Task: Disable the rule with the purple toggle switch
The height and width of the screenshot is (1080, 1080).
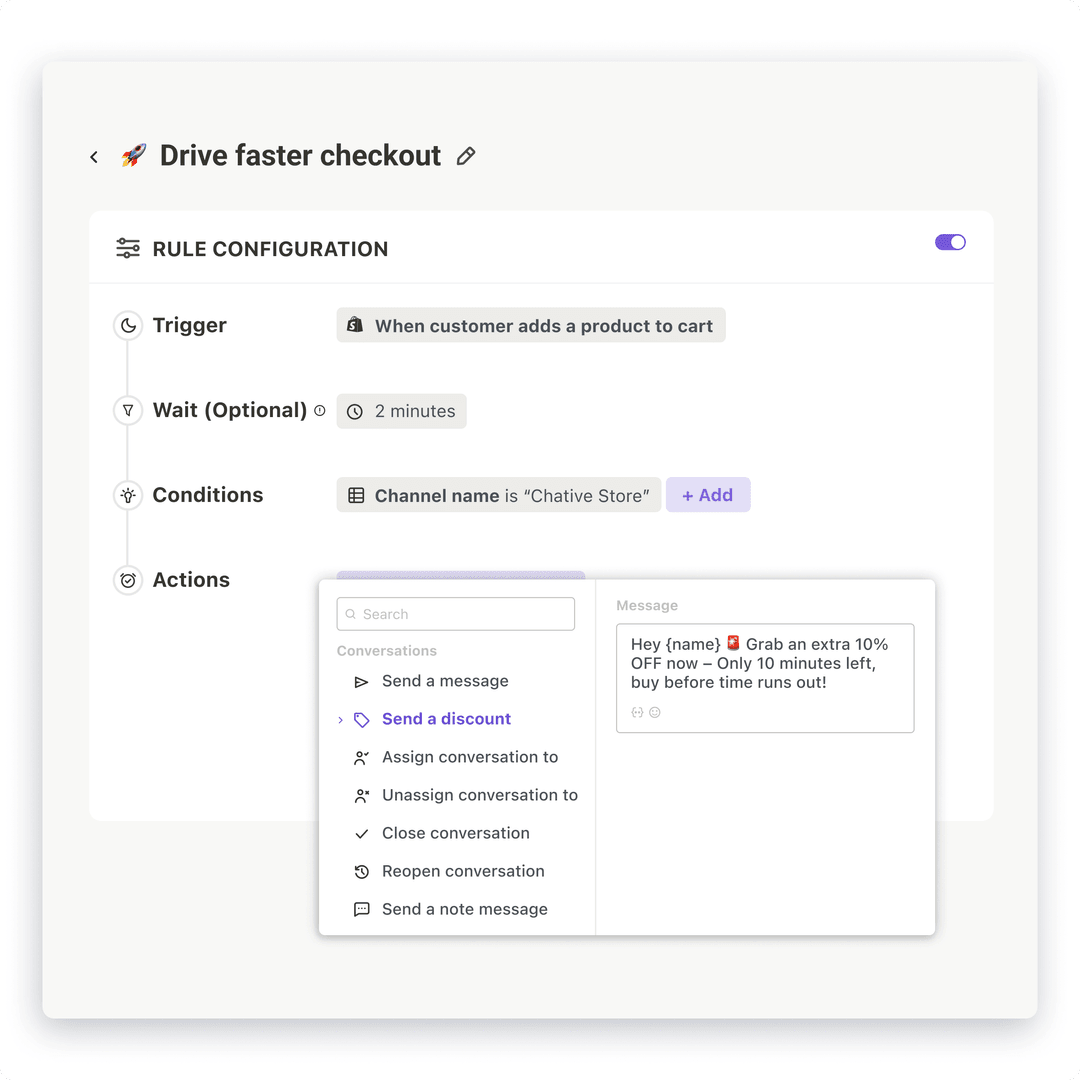Action: point(950,242)
